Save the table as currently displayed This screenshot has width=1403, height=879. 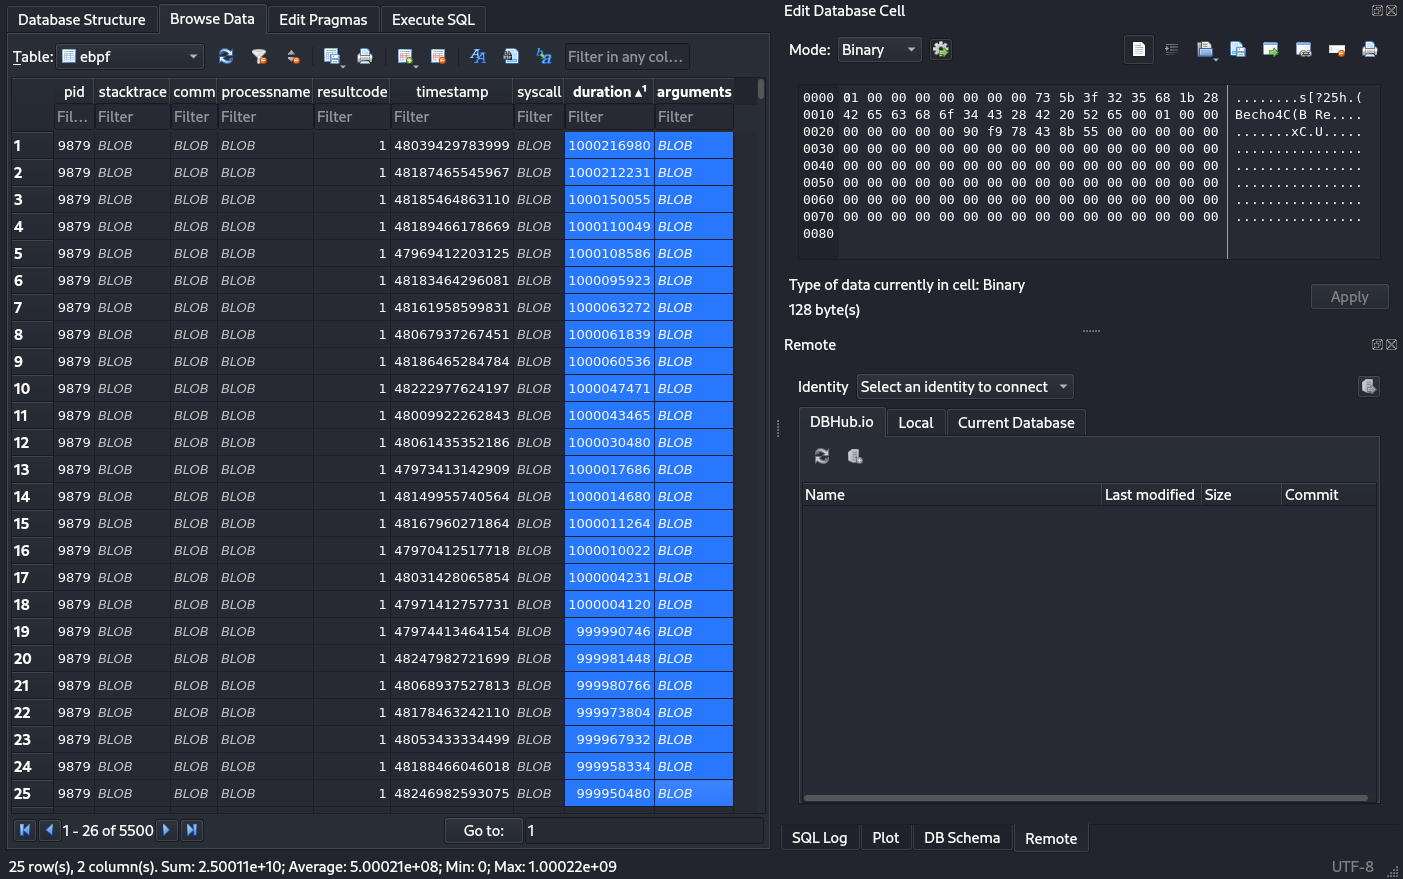click(x=331, y=56)
